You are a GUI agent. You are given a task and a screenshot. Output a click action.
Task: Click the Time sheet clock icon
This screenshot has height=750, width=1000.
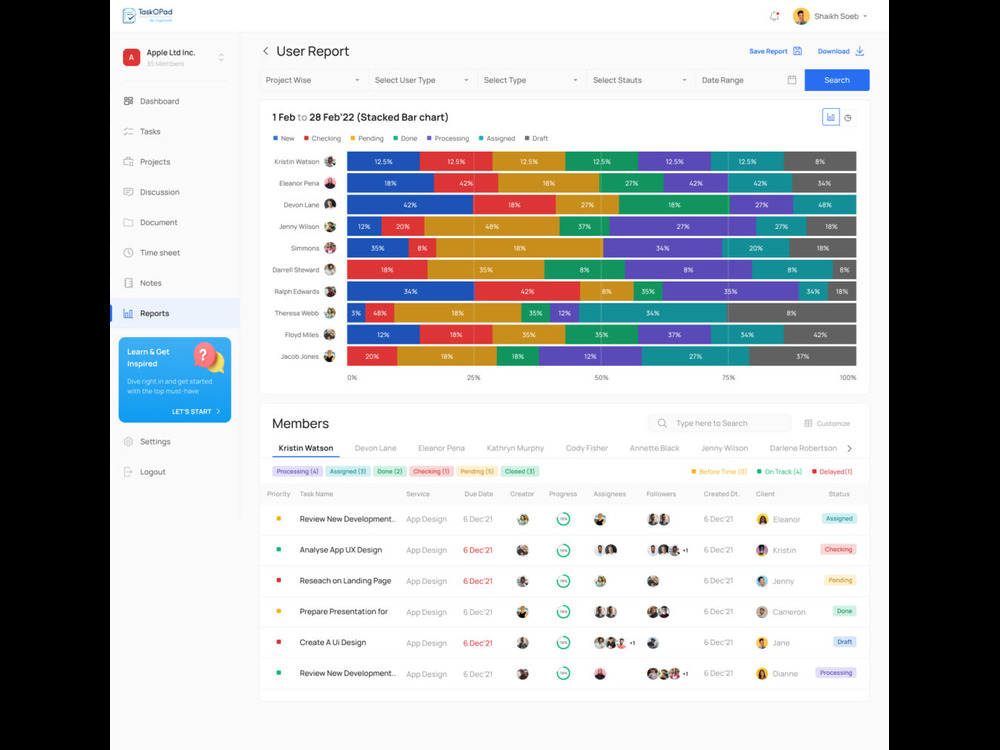[128, 253]
